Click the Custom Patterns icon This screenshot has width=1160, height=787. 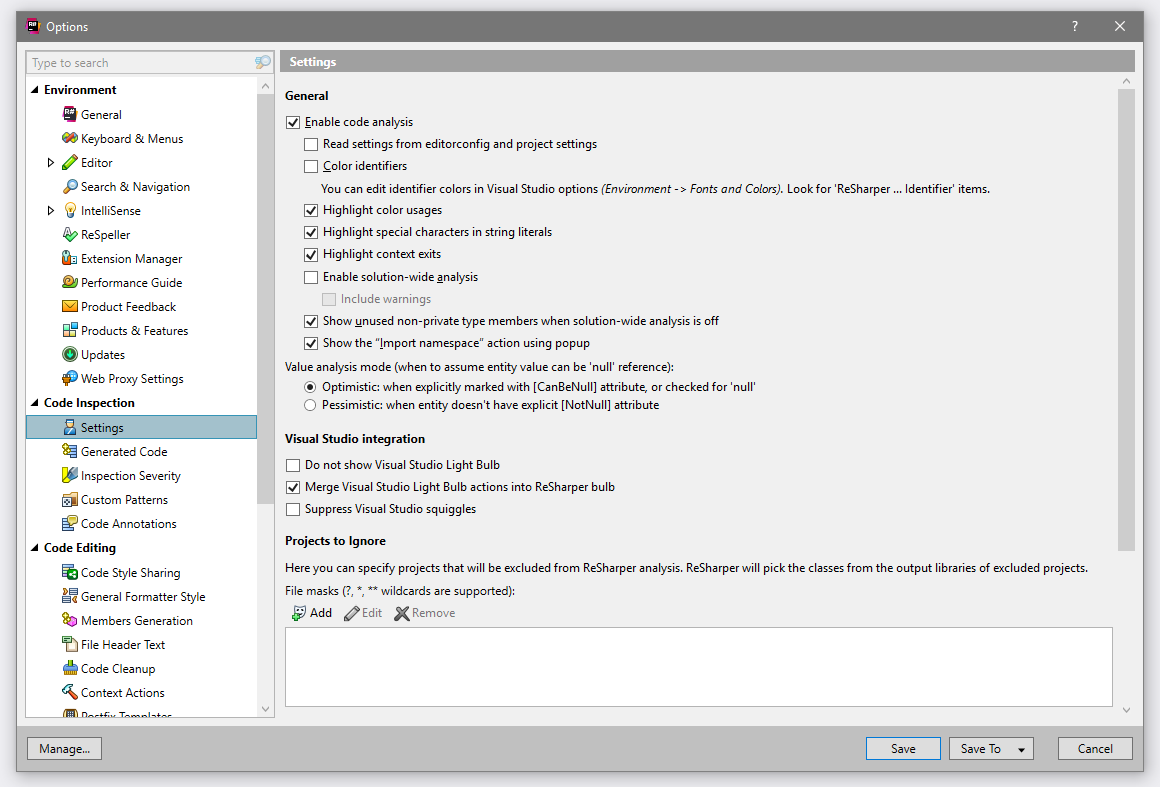pyautogui.click(x=70, y=499)
